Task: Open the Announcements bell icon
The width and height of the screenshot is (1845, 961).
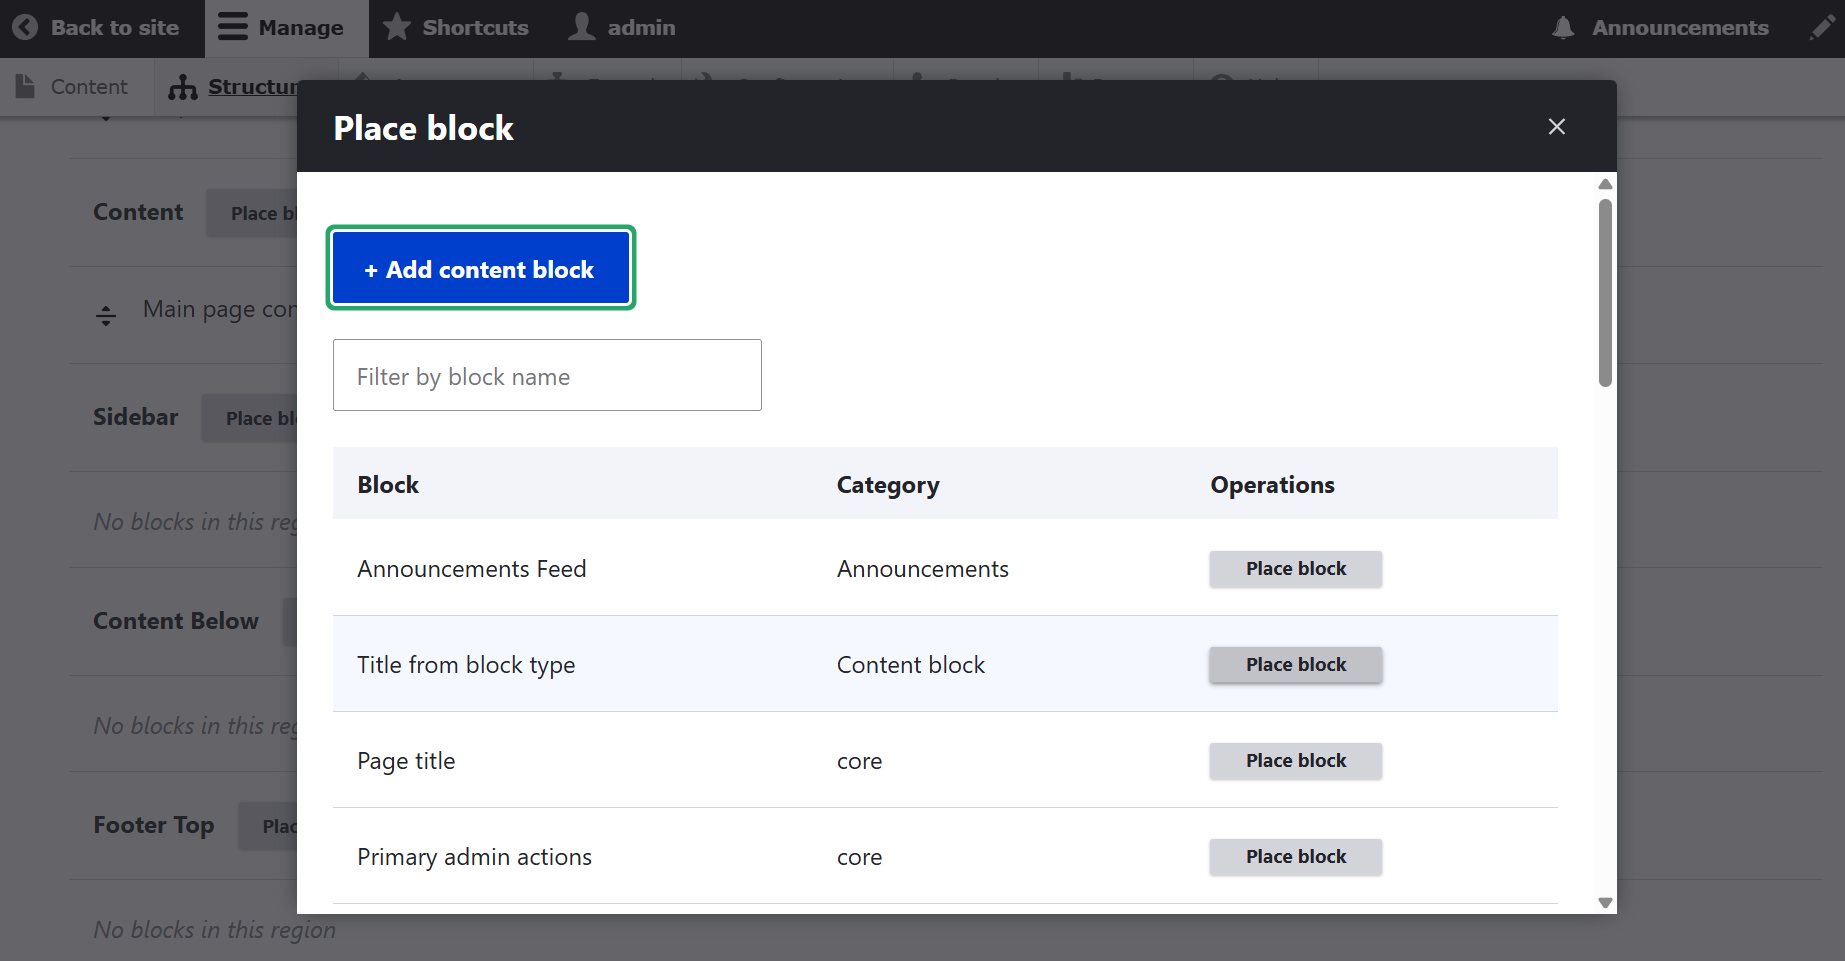Action: coord(1563,28)
